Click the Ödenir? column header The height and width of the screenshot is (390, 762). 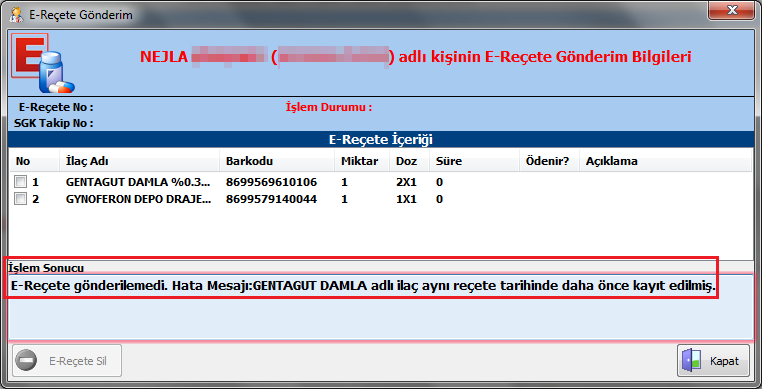[x=548, y=161]
